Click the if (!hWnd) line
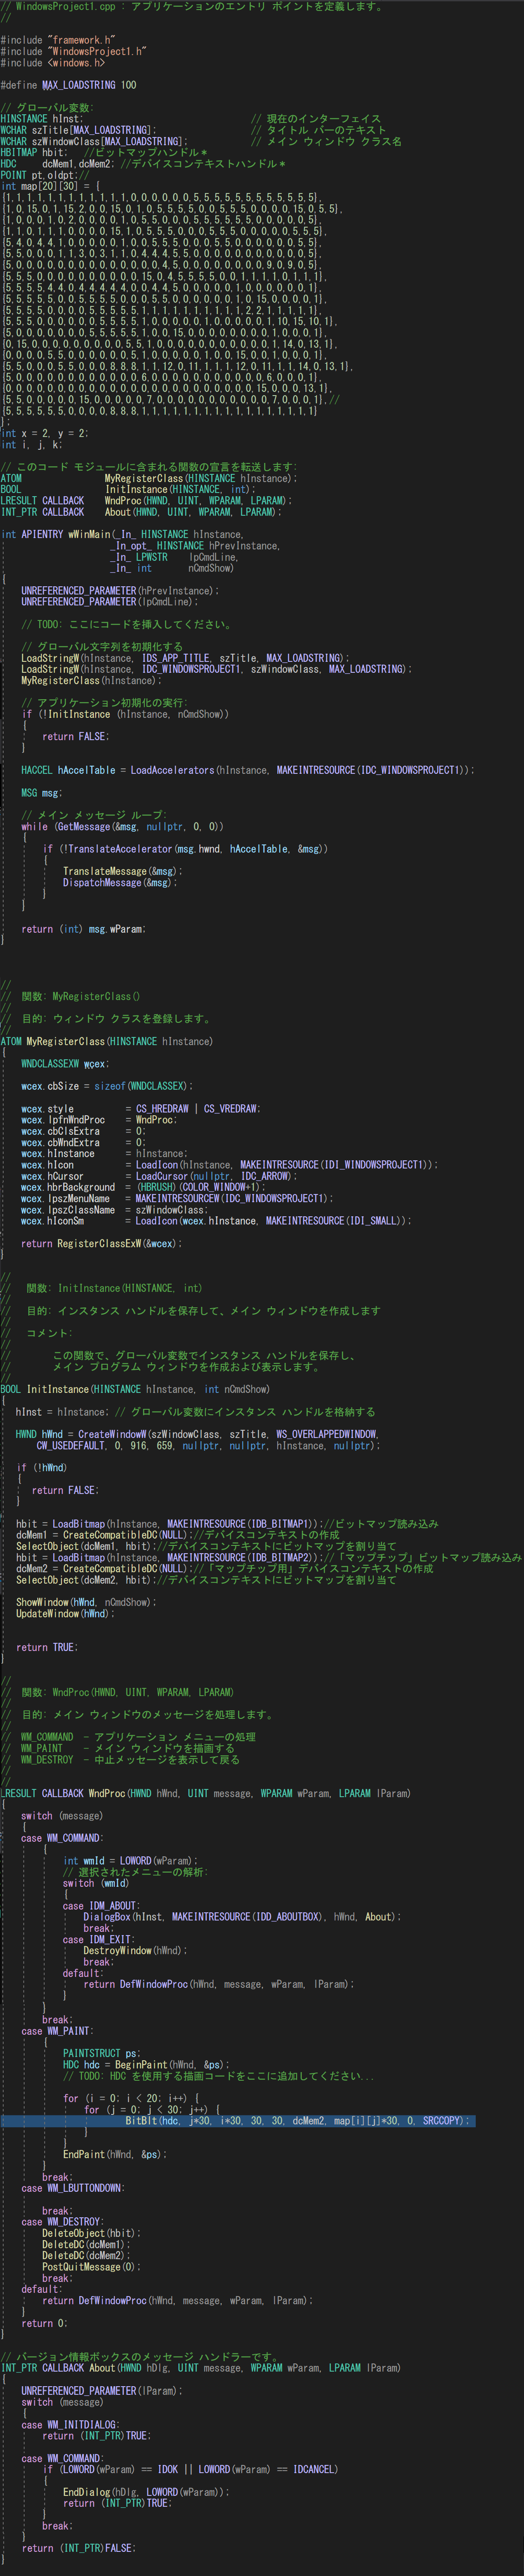The image size is (524, 2576). (x=42, y=1468)
